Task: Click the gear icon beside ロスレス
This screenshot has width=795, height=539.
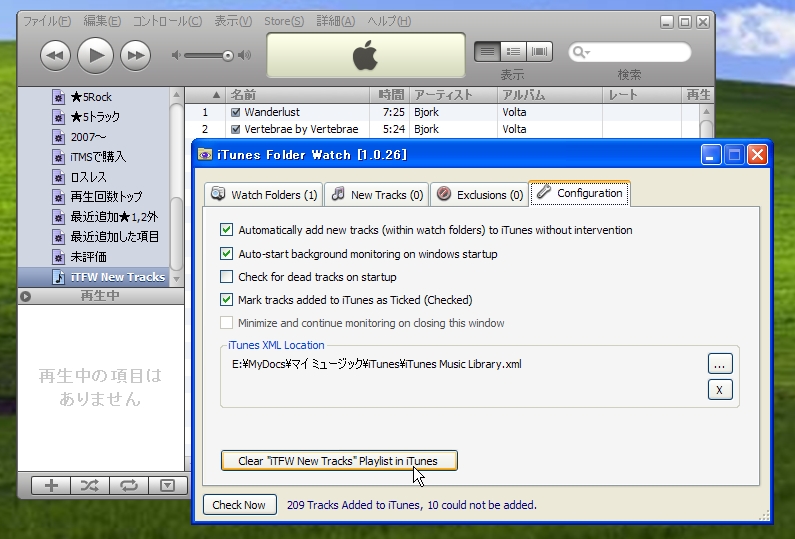Action: point(58,177)
